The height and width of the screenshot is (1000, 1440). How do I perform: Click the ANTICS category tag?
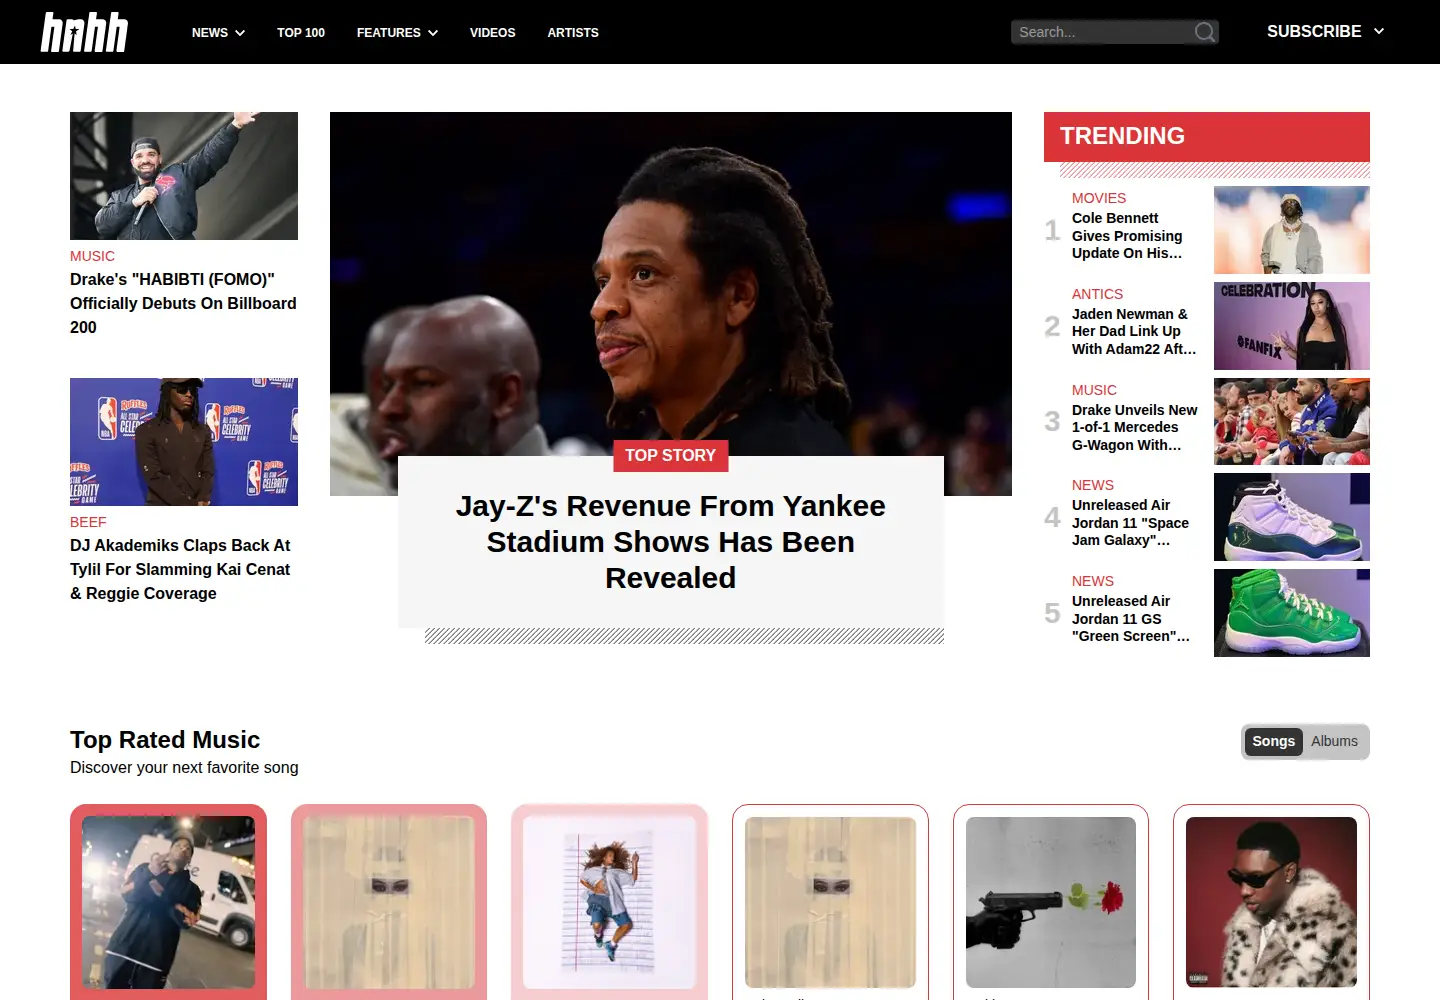(x=1097, y=294)
